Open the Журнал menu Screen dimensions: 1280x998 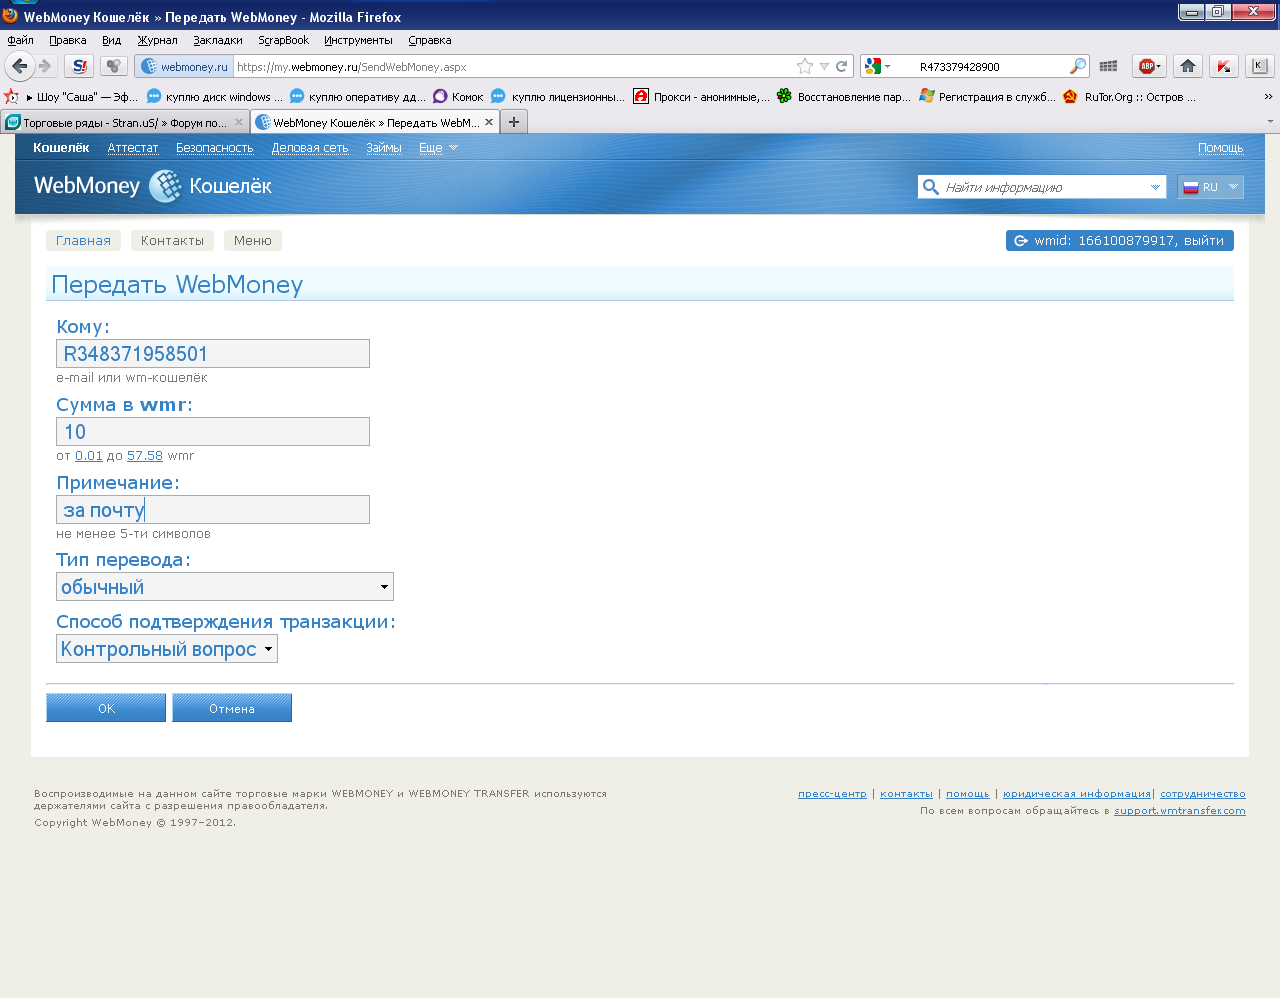pos(158,40)
